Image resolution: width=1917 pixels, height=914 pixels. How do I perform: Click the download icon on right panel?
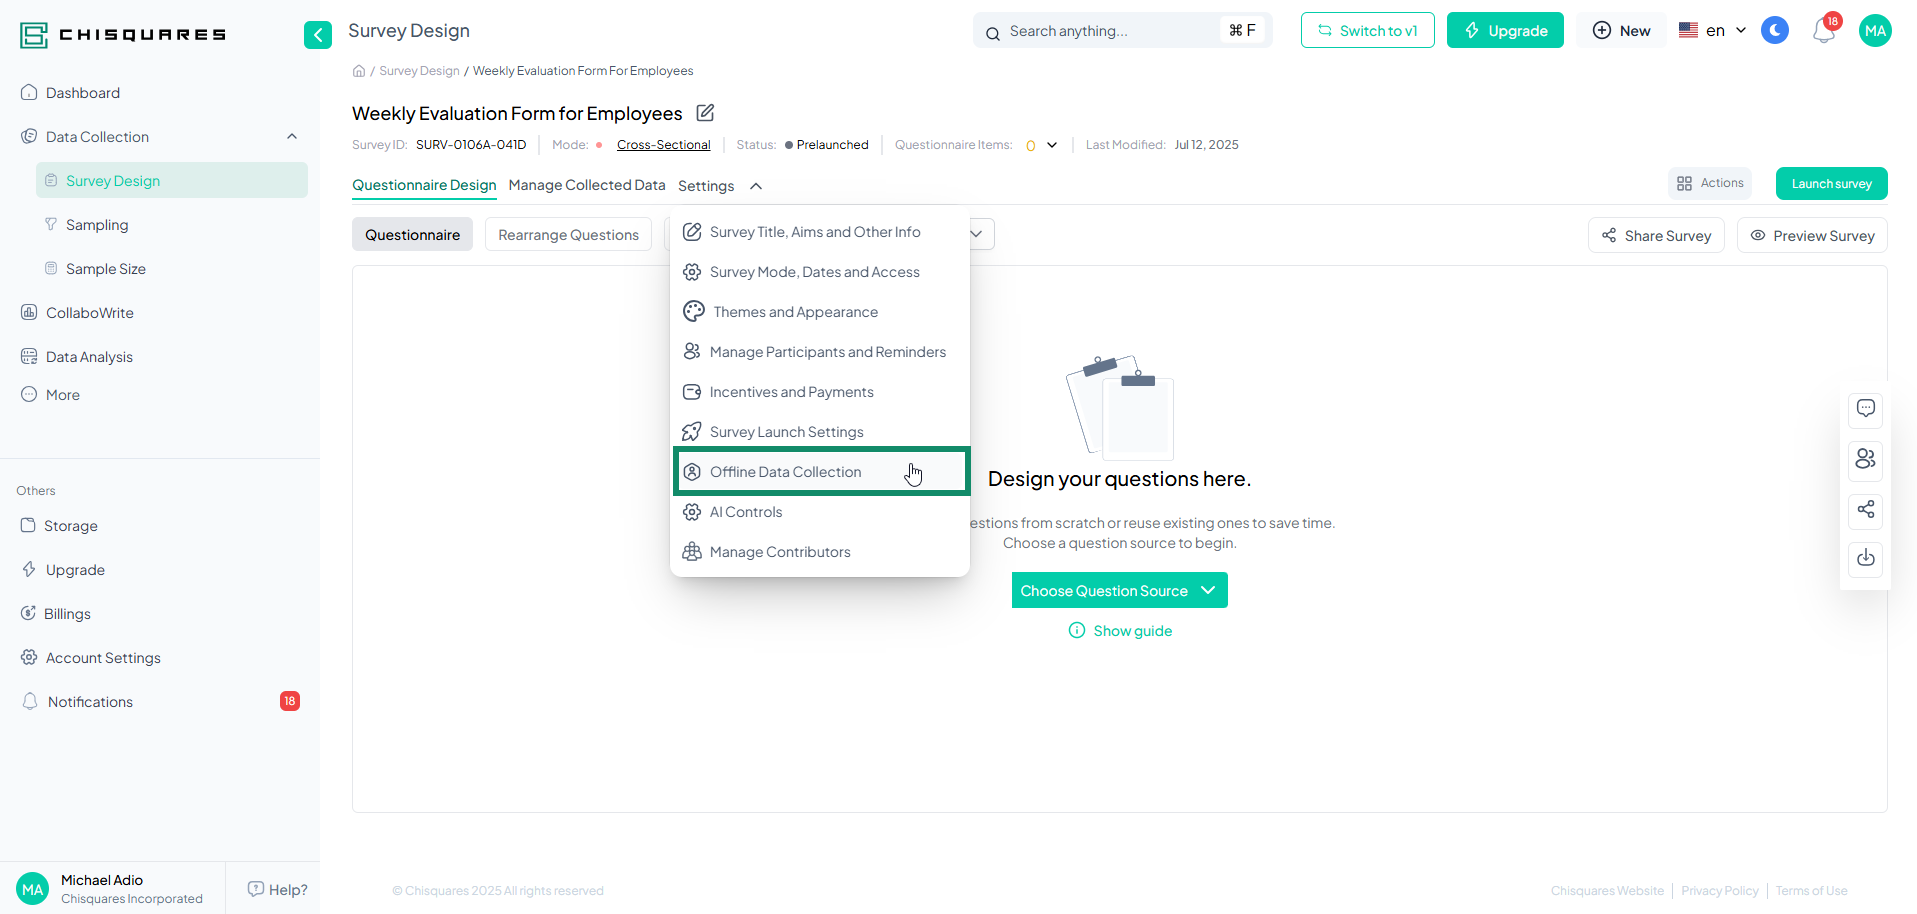point(1865,558)
